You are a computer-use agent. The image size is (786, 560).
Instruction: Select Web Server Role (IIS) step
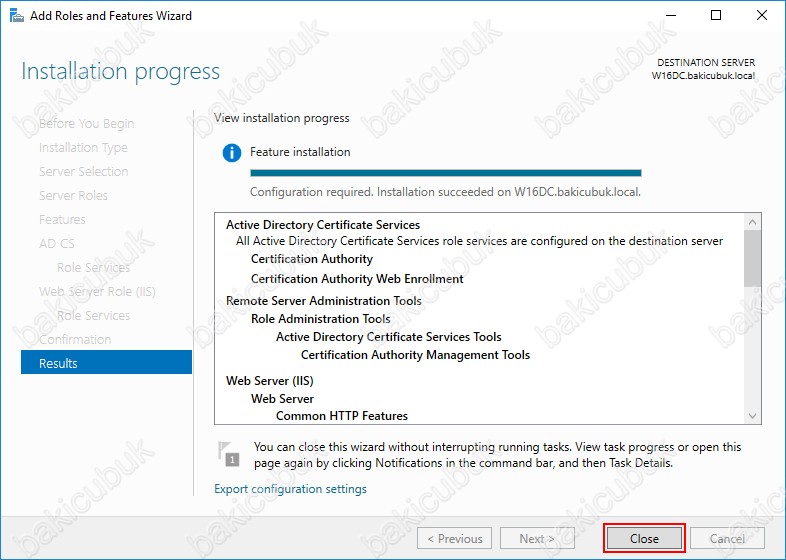[x=97, y=292]
